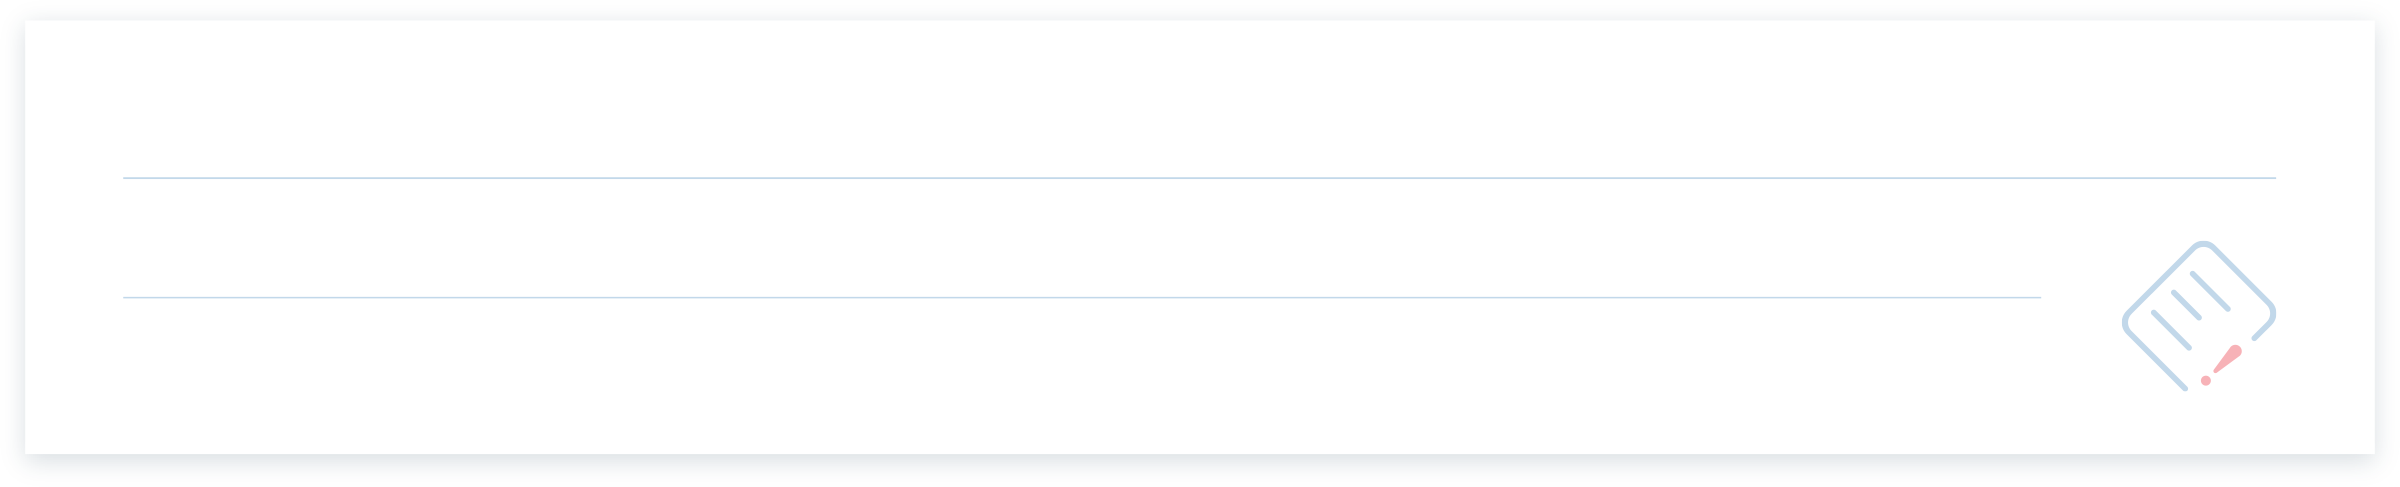Click the pink pen tip on note icon
Screen dimensions: 2400x487
[x=2222, y=364]
